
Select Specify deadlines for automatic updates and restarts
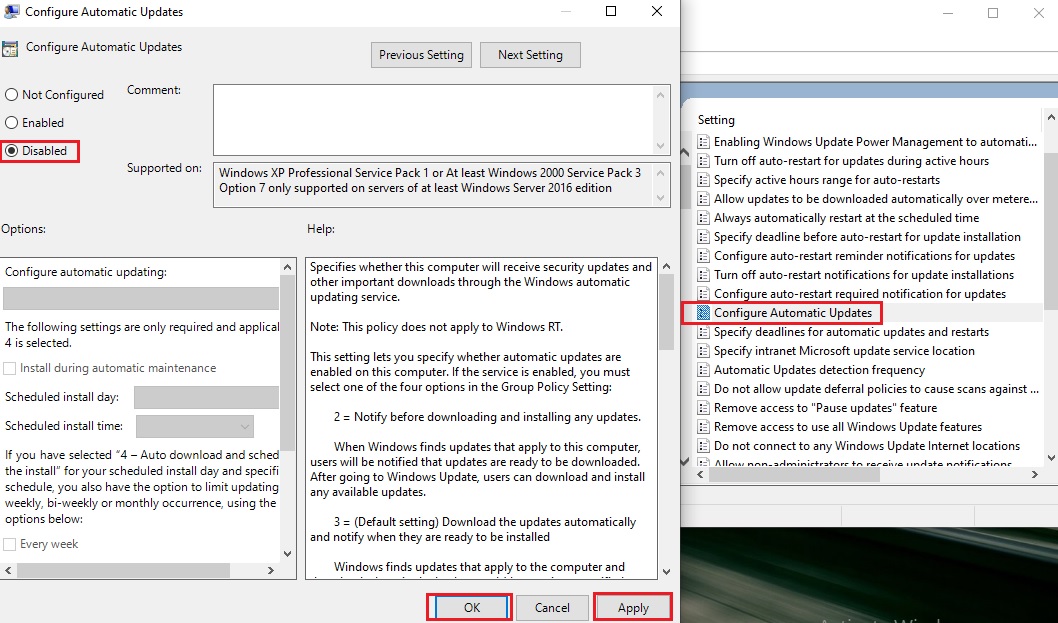(851, 332)
